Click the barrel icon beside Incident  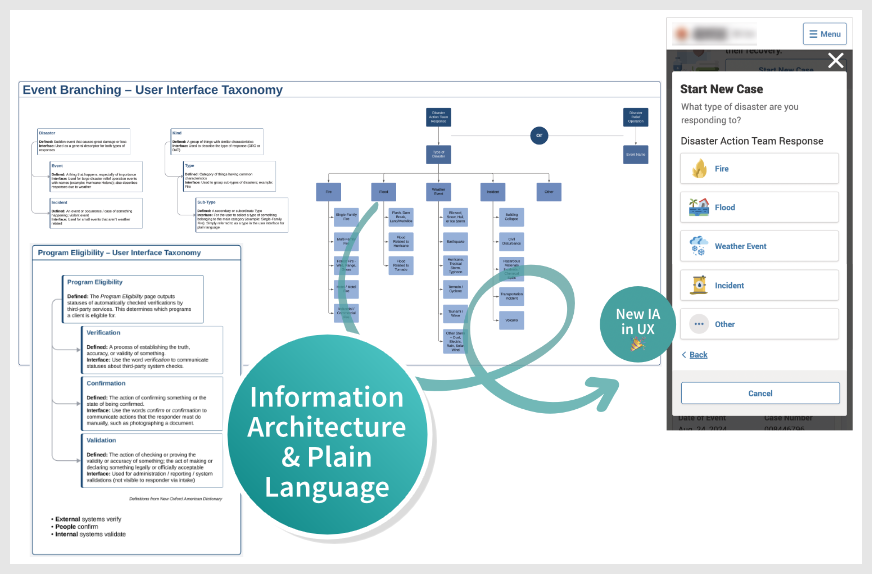(x=699, y=285)
